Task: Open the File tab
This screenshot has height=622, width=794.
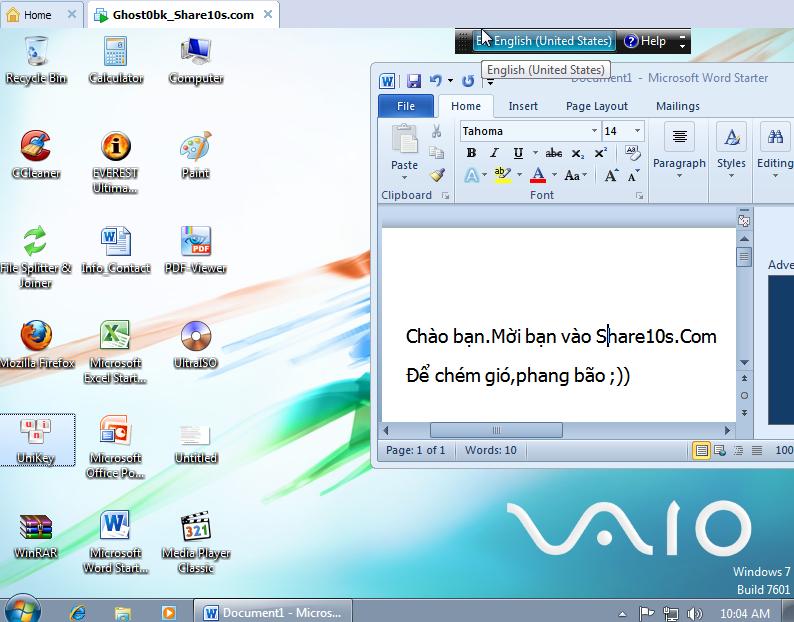Action: click(406, 106)
